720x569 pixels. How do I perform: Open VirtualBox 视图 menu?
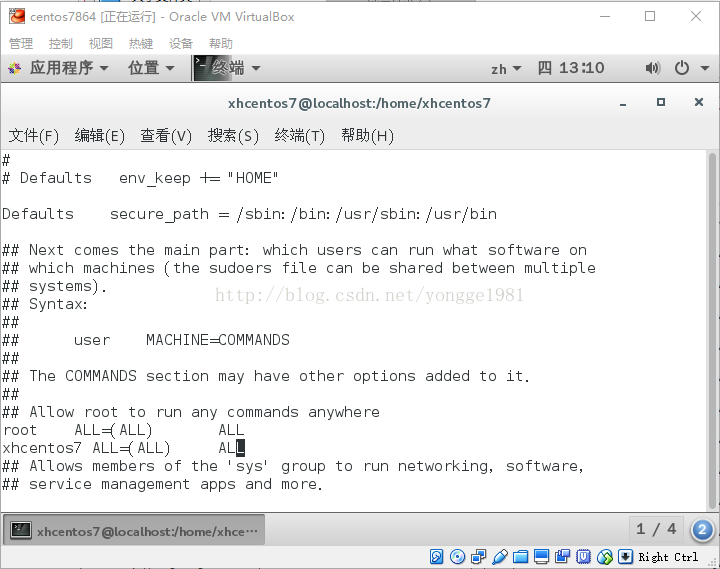tap(101, 44)
